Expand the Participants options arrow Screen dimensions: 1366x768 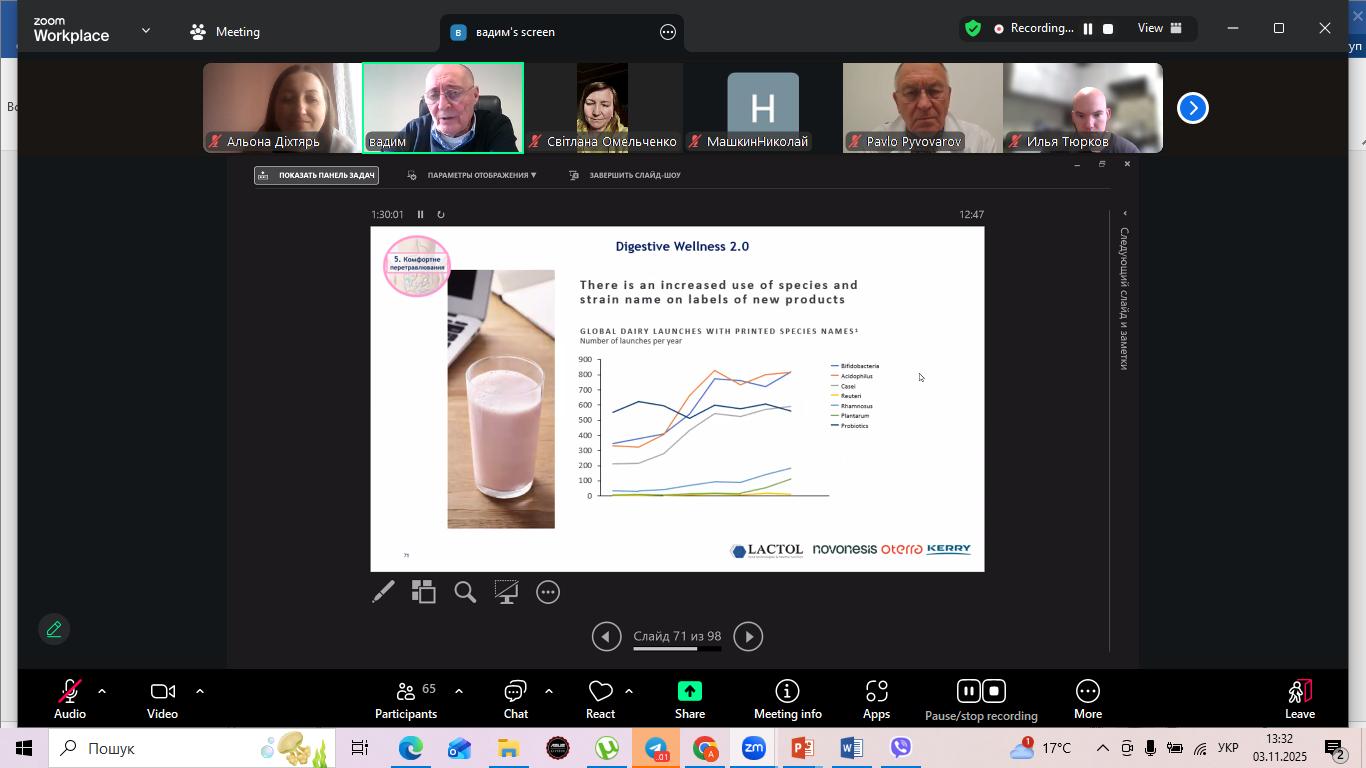pos(459,691)
